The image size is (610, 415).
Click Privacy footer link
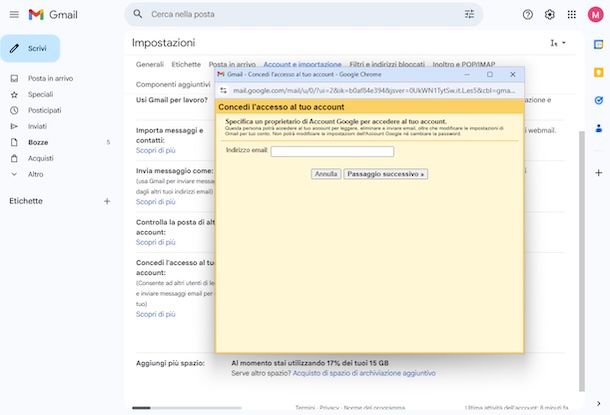click(330, 408)
